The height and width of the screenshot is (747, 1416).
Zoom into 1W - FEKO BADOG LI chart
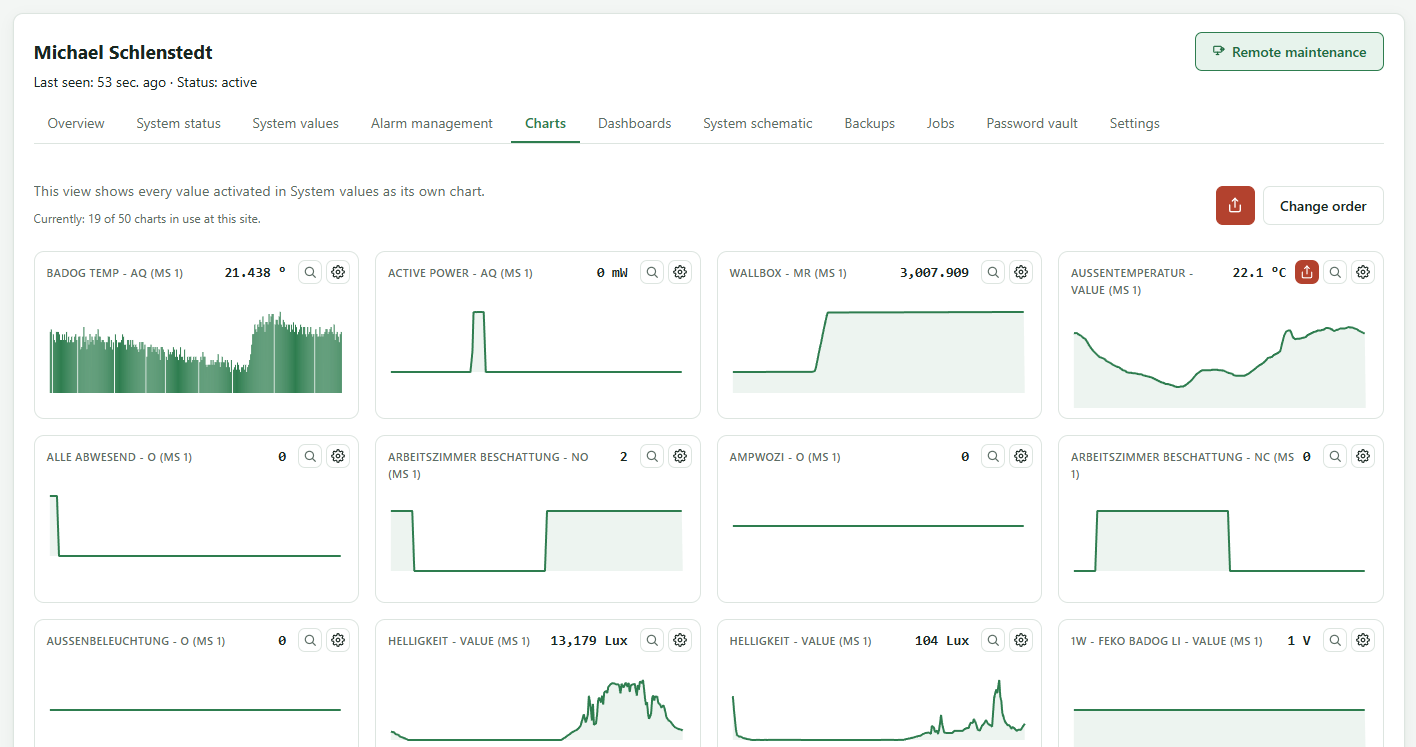pyautogui.click(x=1335, y=640)
